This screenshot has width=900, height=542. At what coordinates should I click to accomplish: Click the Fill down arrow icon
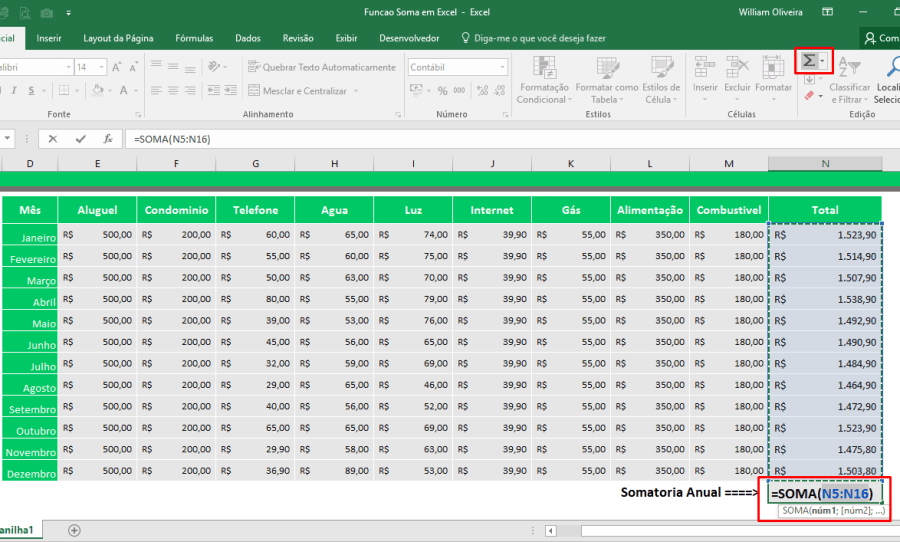(809, 79)
